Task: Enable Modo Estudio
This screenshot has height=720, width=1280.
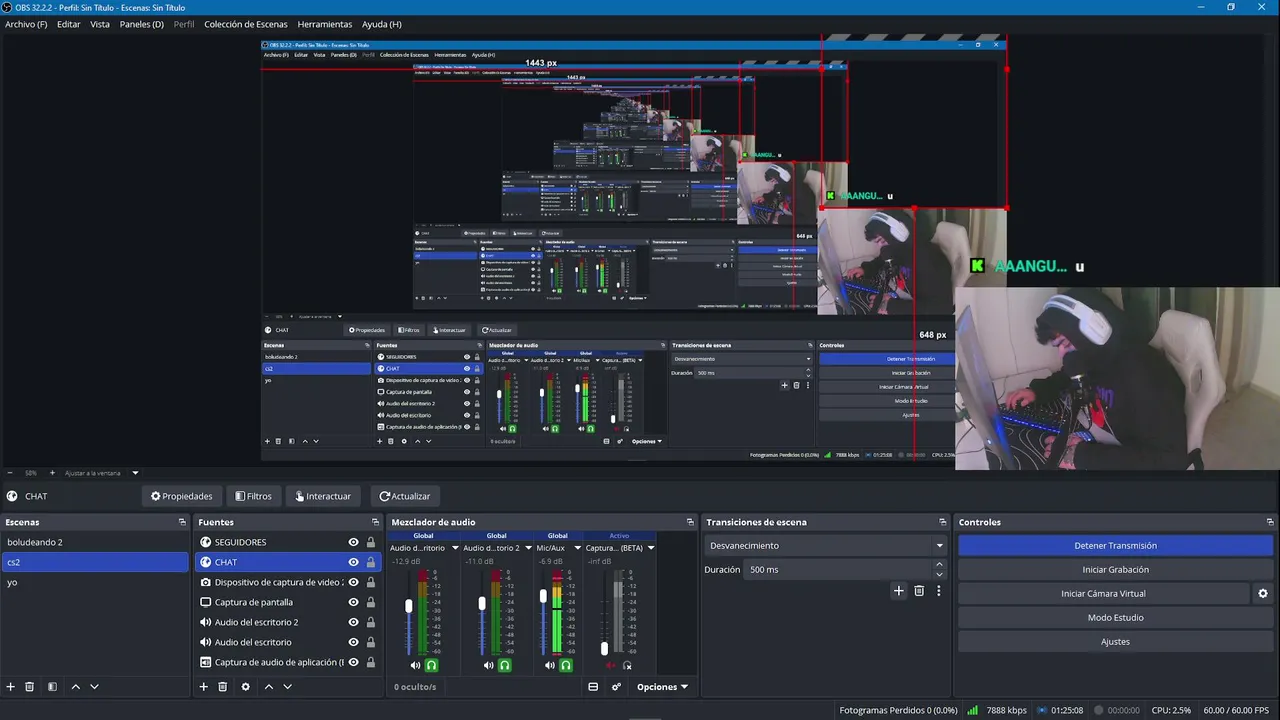Action: [1115, 618]
